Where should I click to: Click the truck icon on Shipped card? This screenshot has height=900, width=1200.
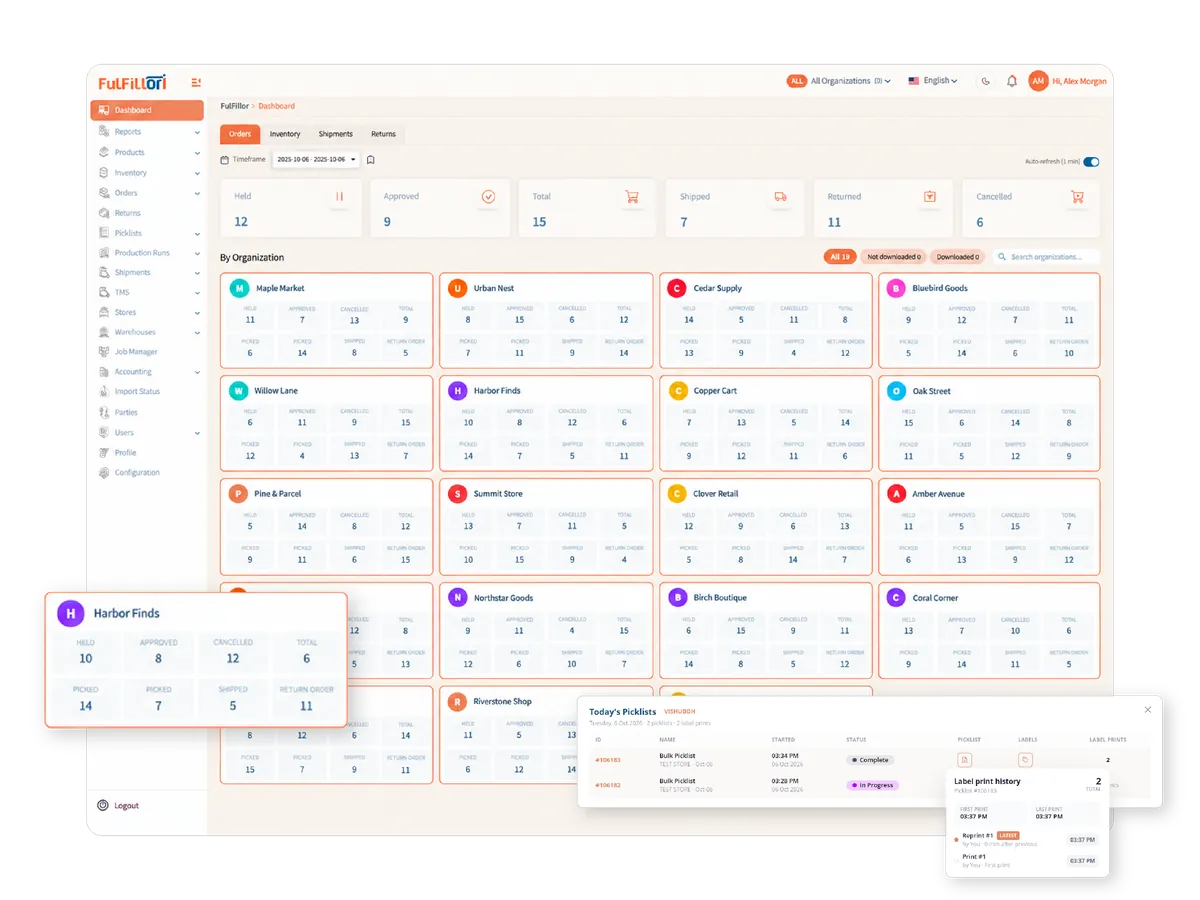coord(781,197)
